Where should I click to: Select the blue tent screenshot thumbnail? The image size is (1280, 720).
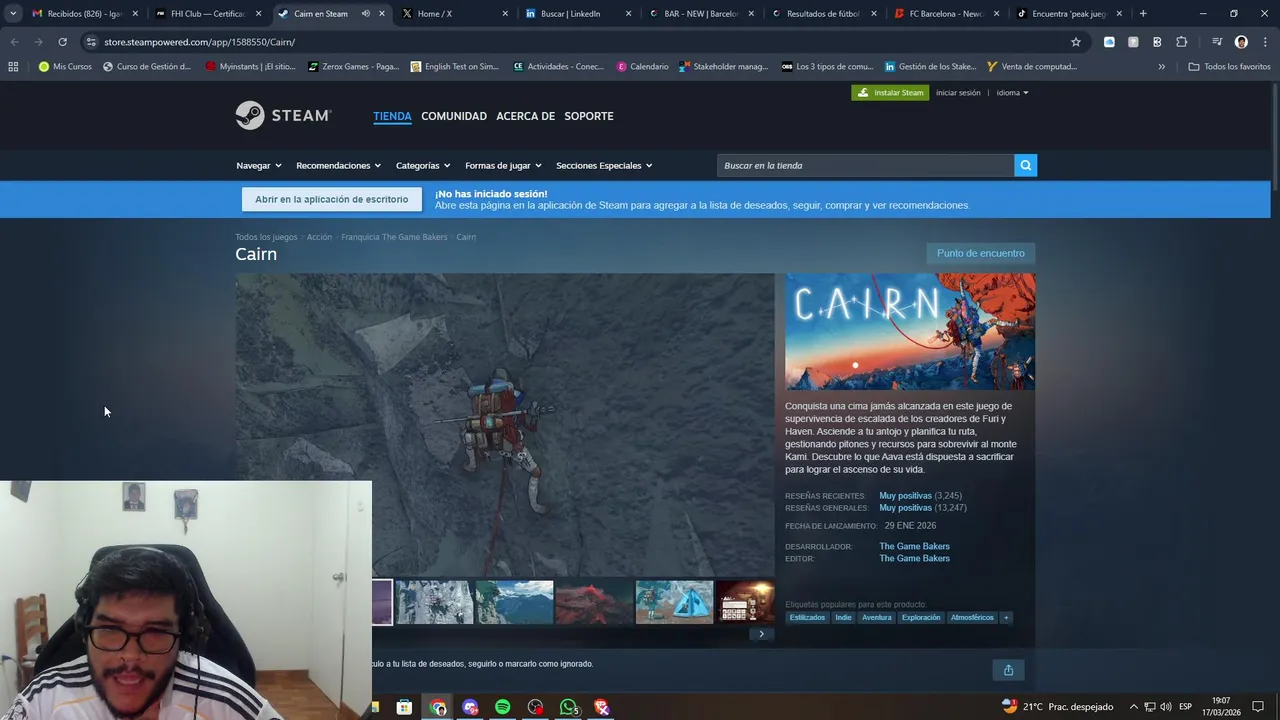pyautogui.click(x=674, y=602)
